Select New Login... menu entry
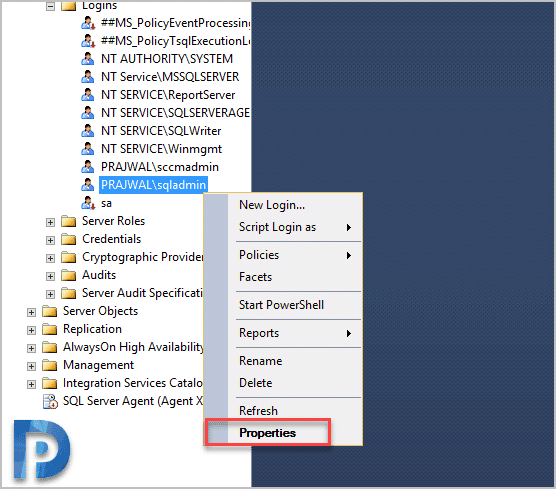The height and width of the screenshot is (489, 556). (x=272, y=205)
